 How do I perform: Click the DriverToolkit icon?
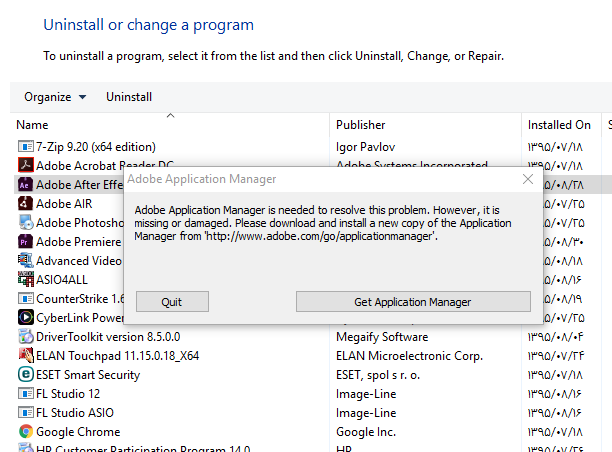[x=26, y=336]
